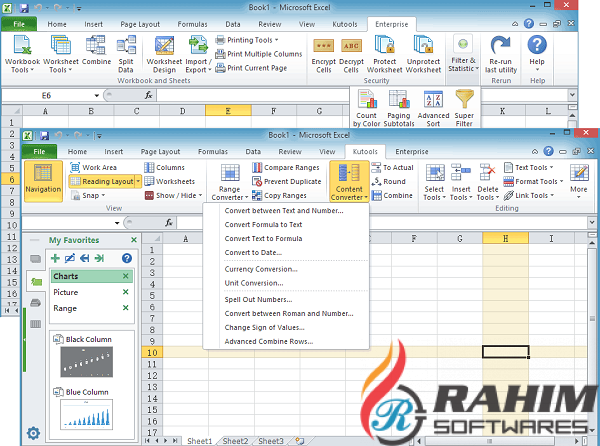600x446 pixels.
Task: Click the Worksheets tool in View group
Action: point(169,181)
